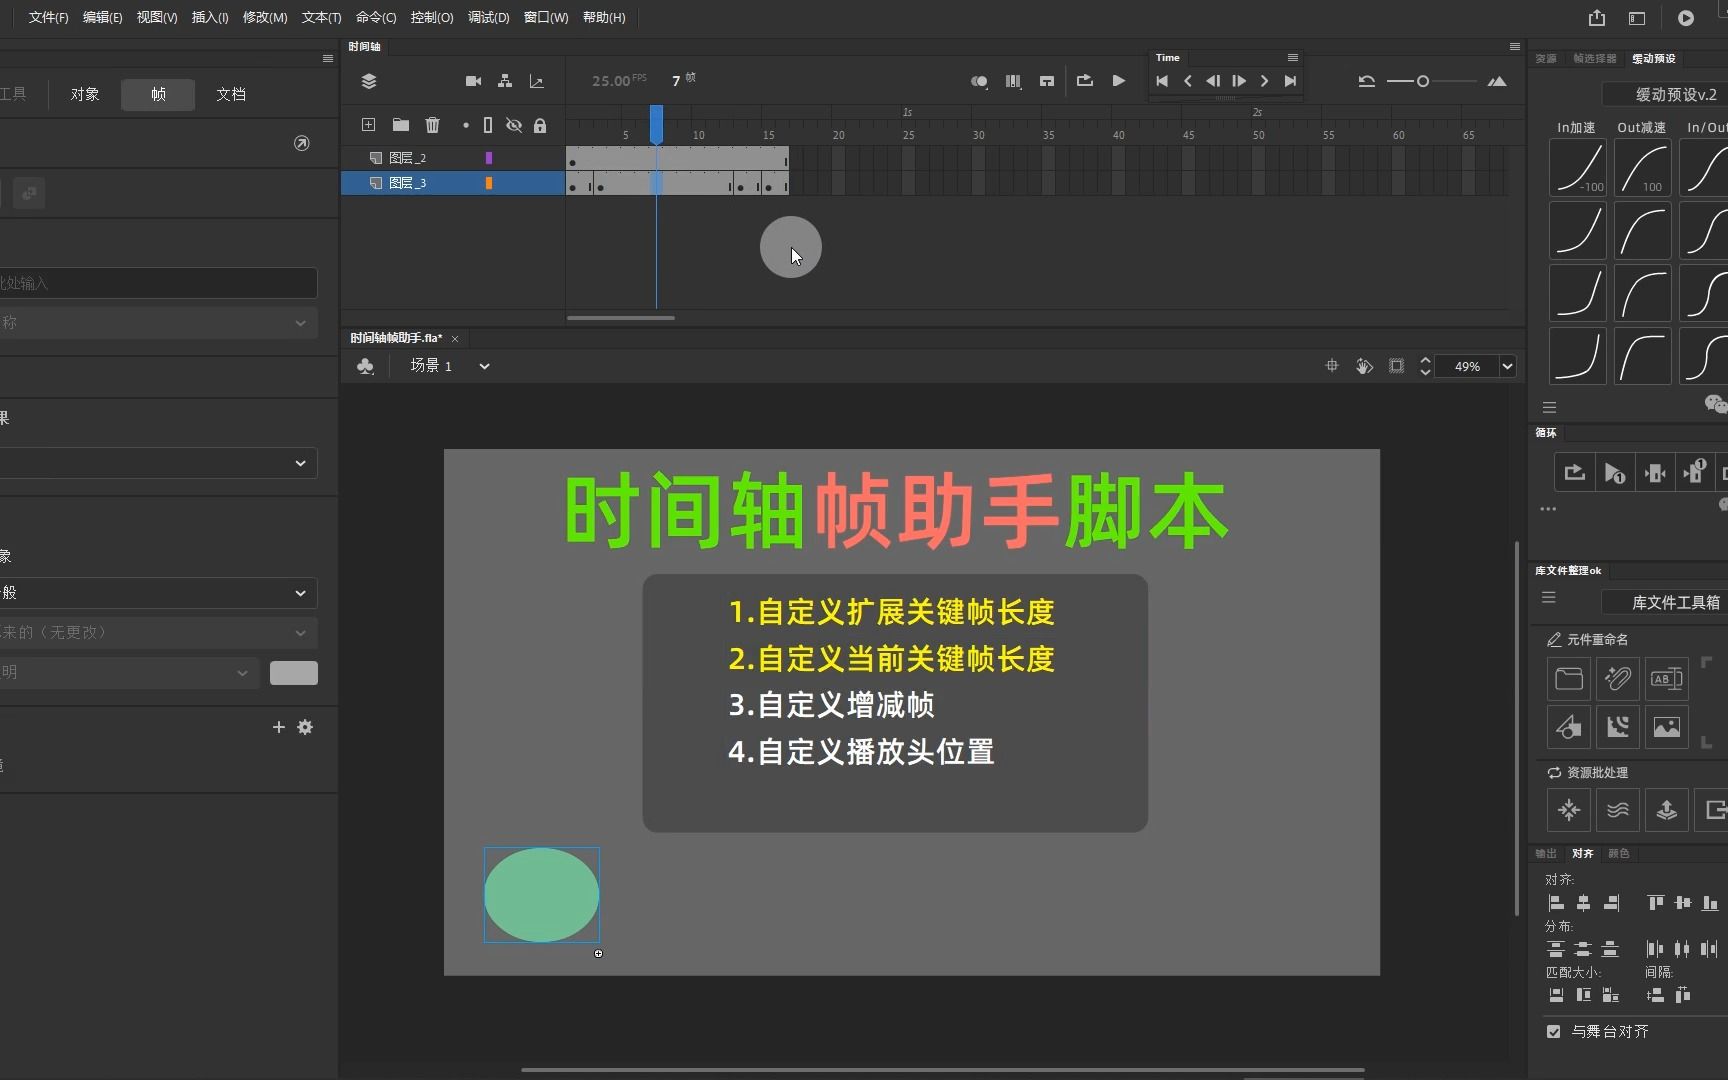The height and width of the screenshot is (1080, 1728).
Task: Go to first frame in Time panel
Action: point(1162,81)
